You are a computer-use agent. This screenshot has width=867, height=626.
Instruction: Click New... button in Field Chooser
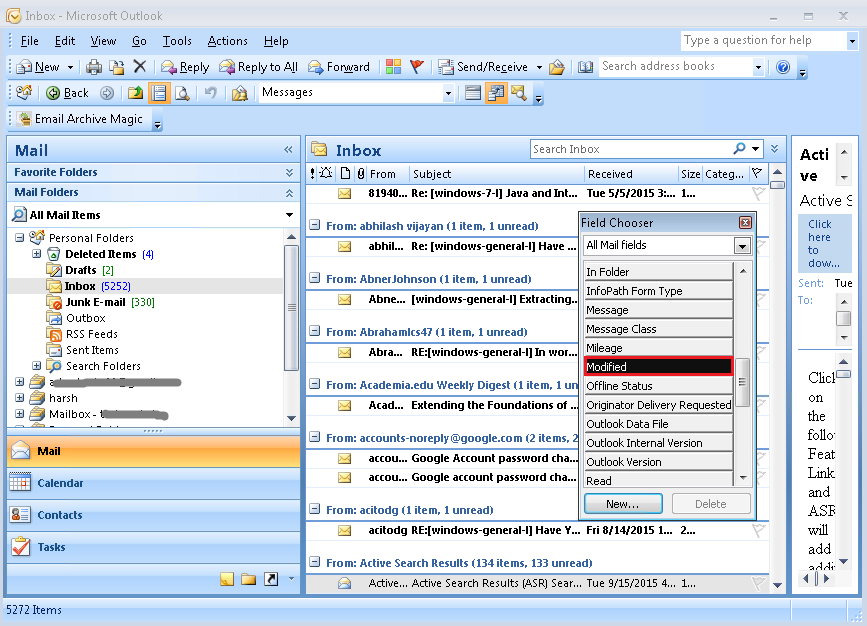(x=623, y=504)
